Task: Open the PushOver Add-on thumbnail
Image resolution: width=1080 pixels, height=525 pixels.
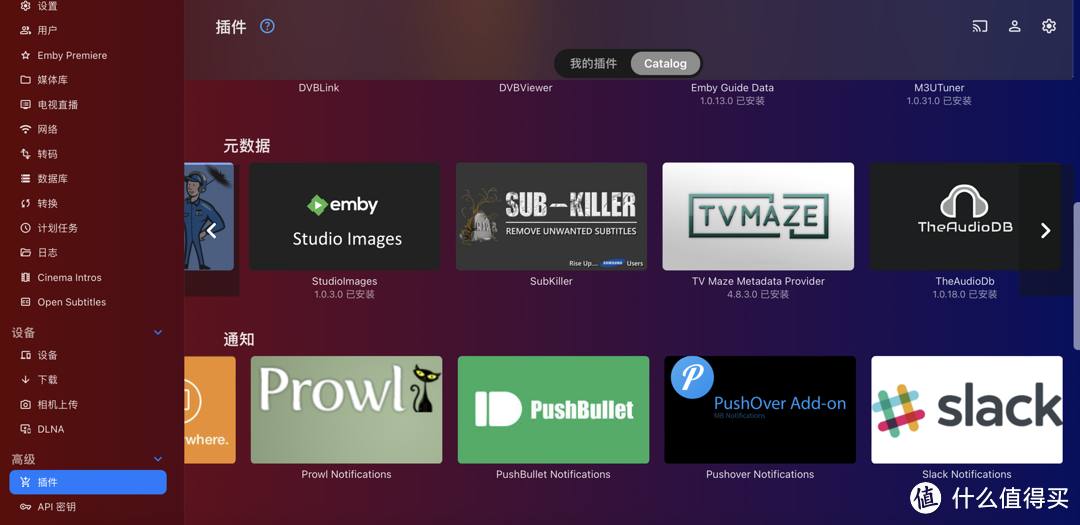Action: (760, 410)
